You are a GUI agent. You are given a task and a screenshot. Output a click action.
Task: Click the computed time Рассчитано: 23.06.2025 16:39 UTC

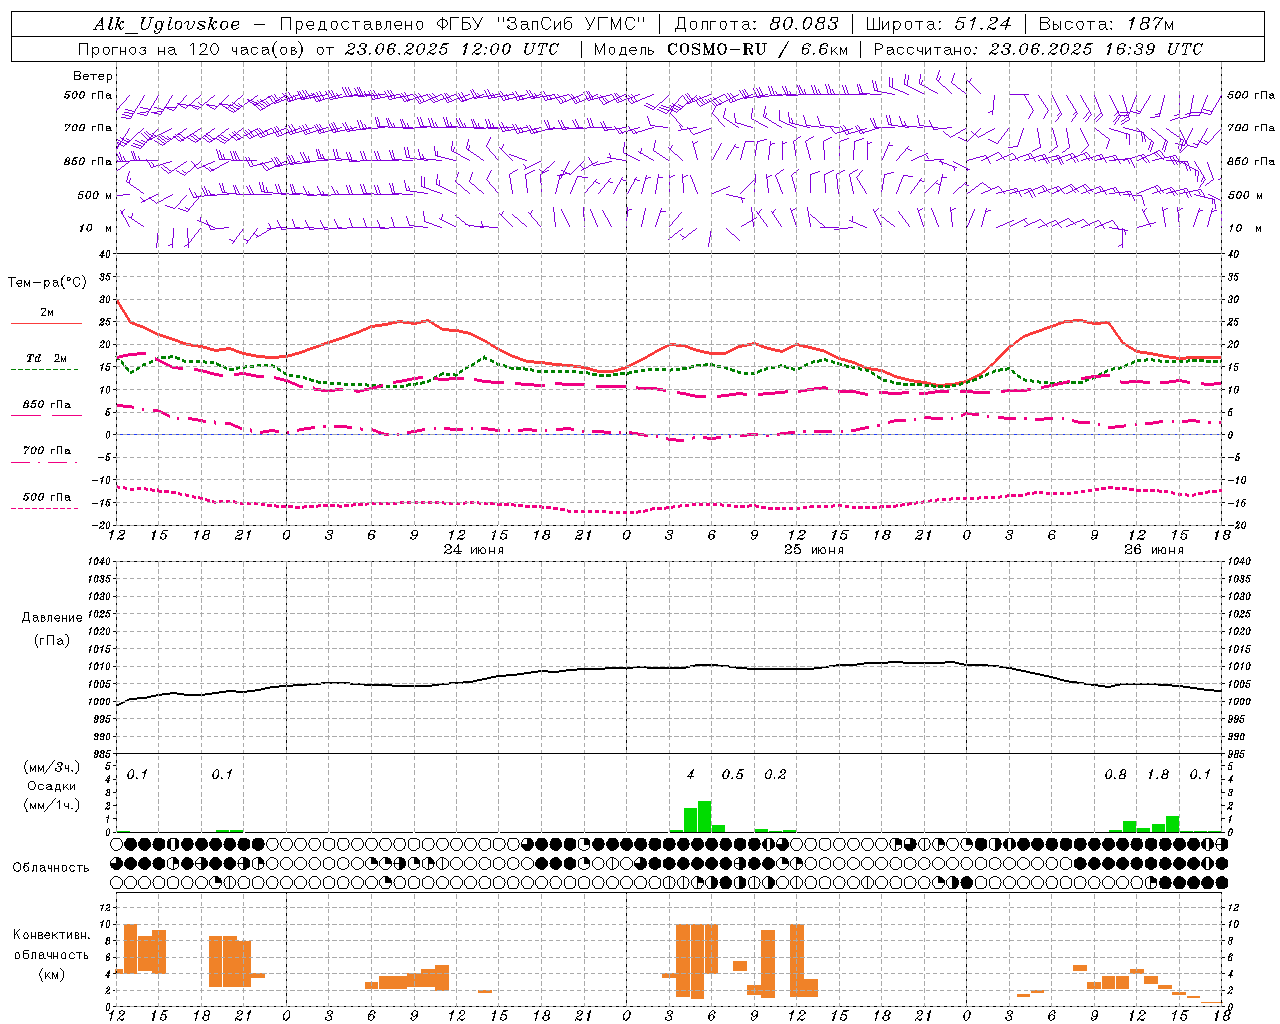click(1038, 49)
